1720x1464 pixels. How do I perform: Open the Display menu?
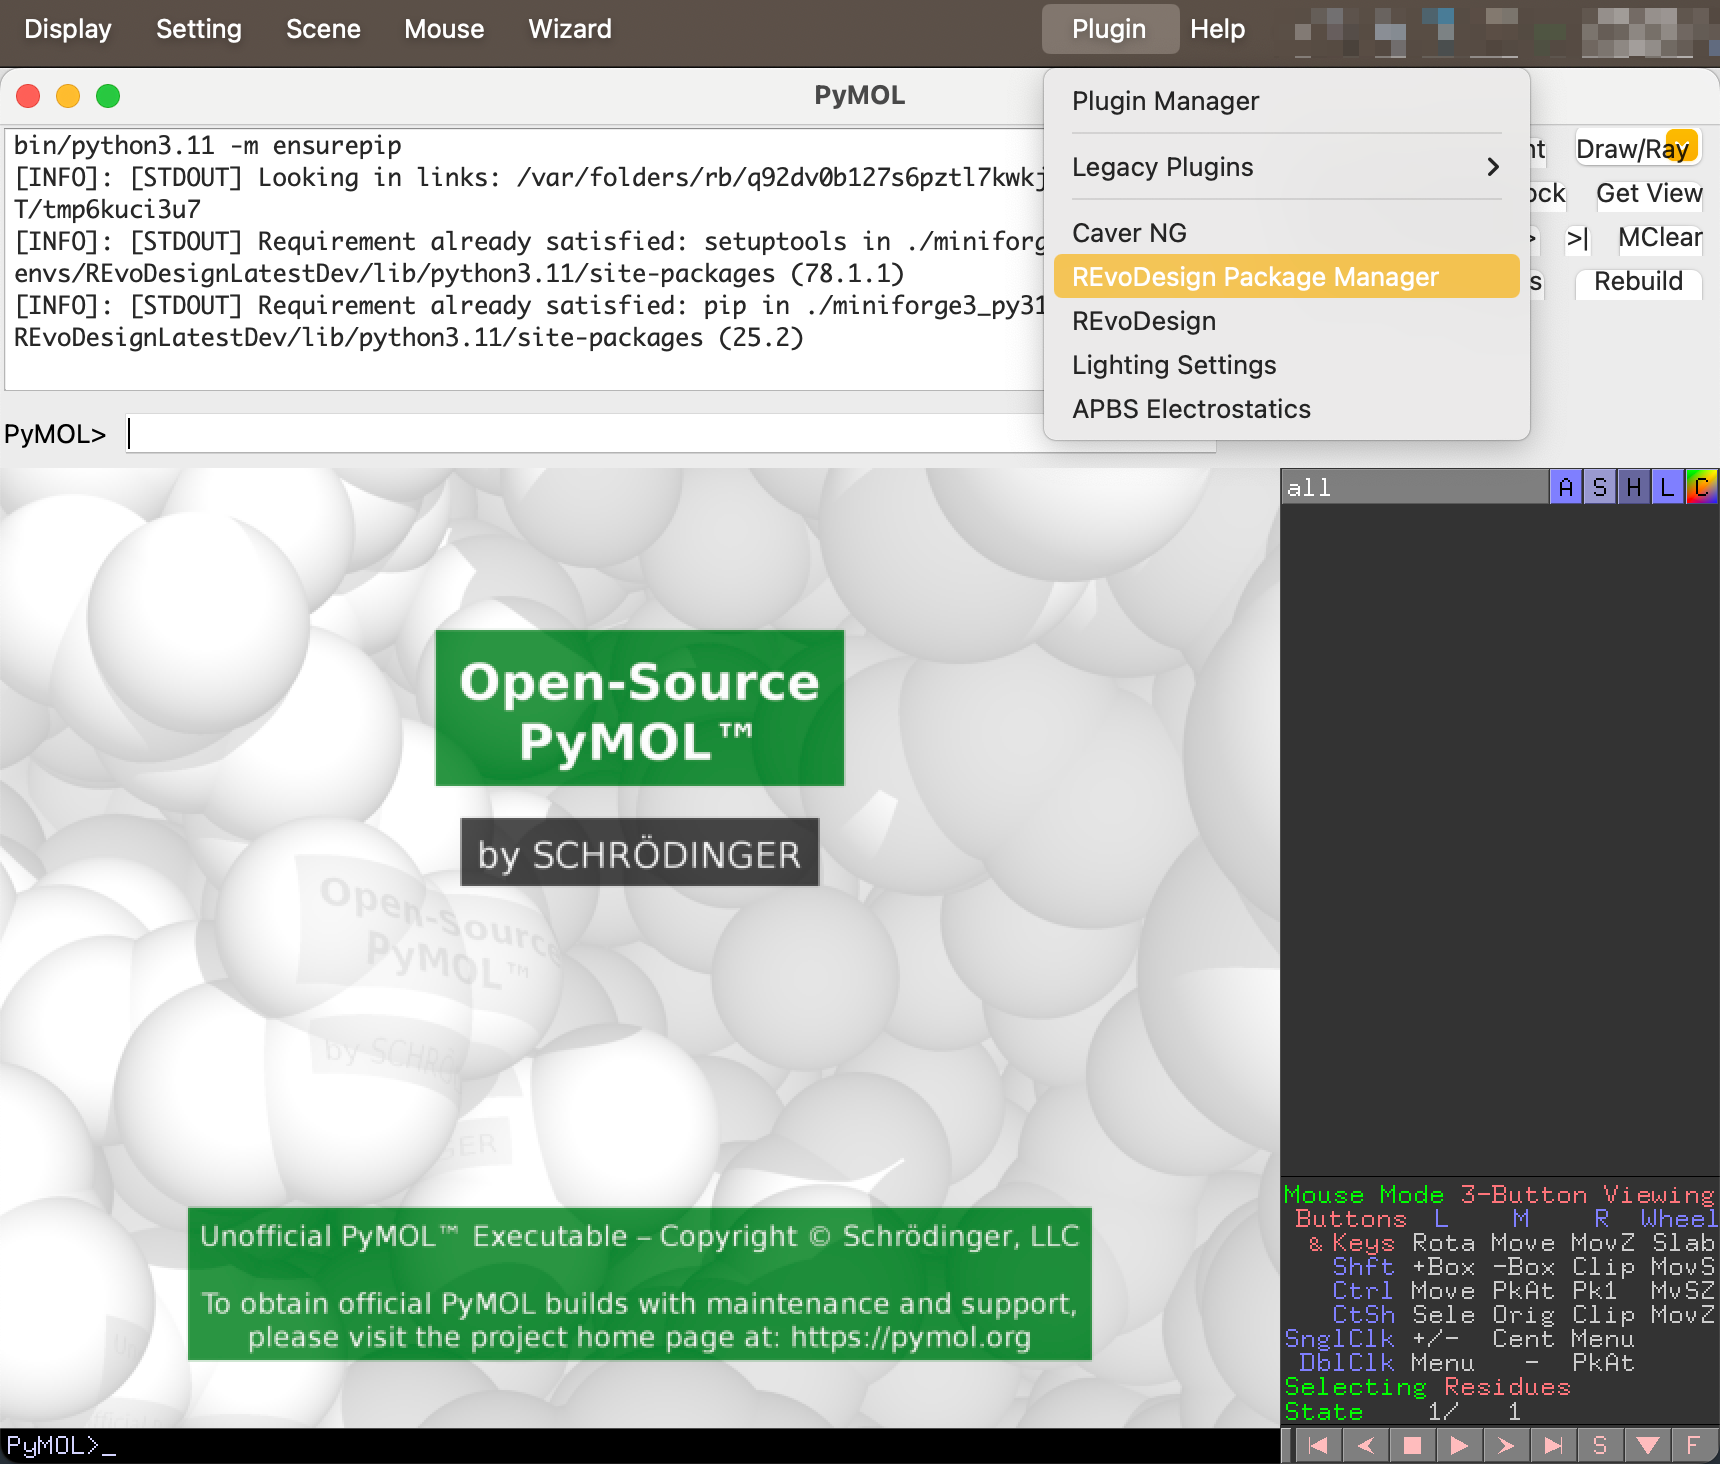coord(68,29)
